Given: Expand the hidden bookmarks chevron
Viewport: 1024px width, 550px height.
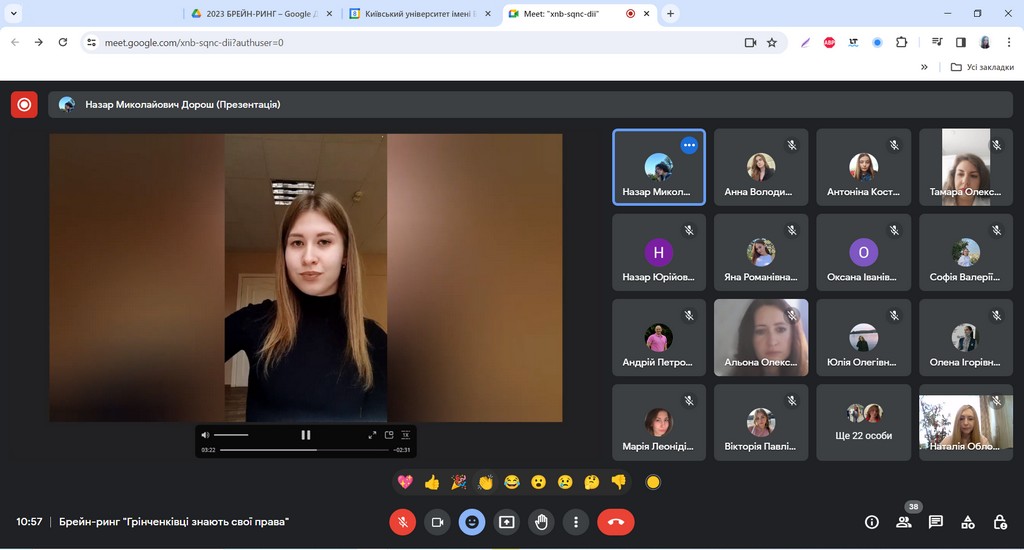Looking at the screenshot, I should coord(924,67).
